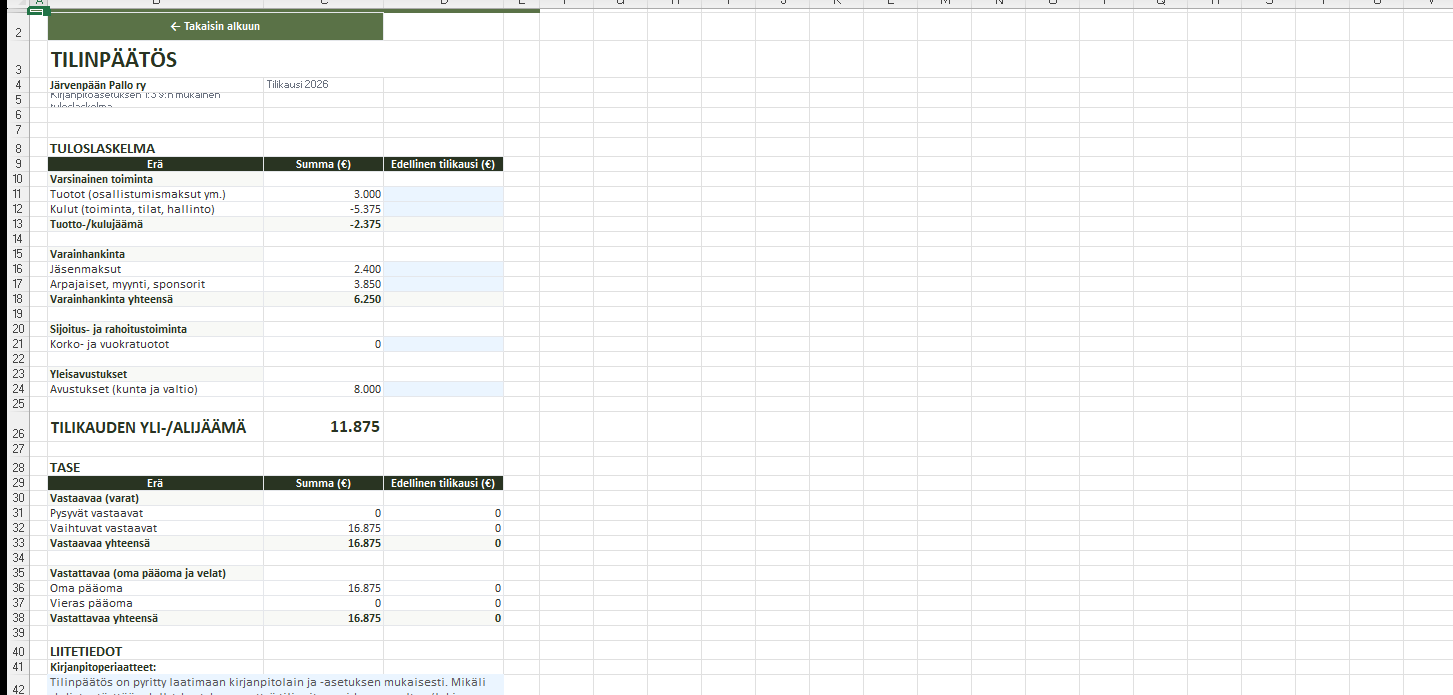Click the Kulut amount cell showing -5.375

pyautogui.click(x=322, y=209)
